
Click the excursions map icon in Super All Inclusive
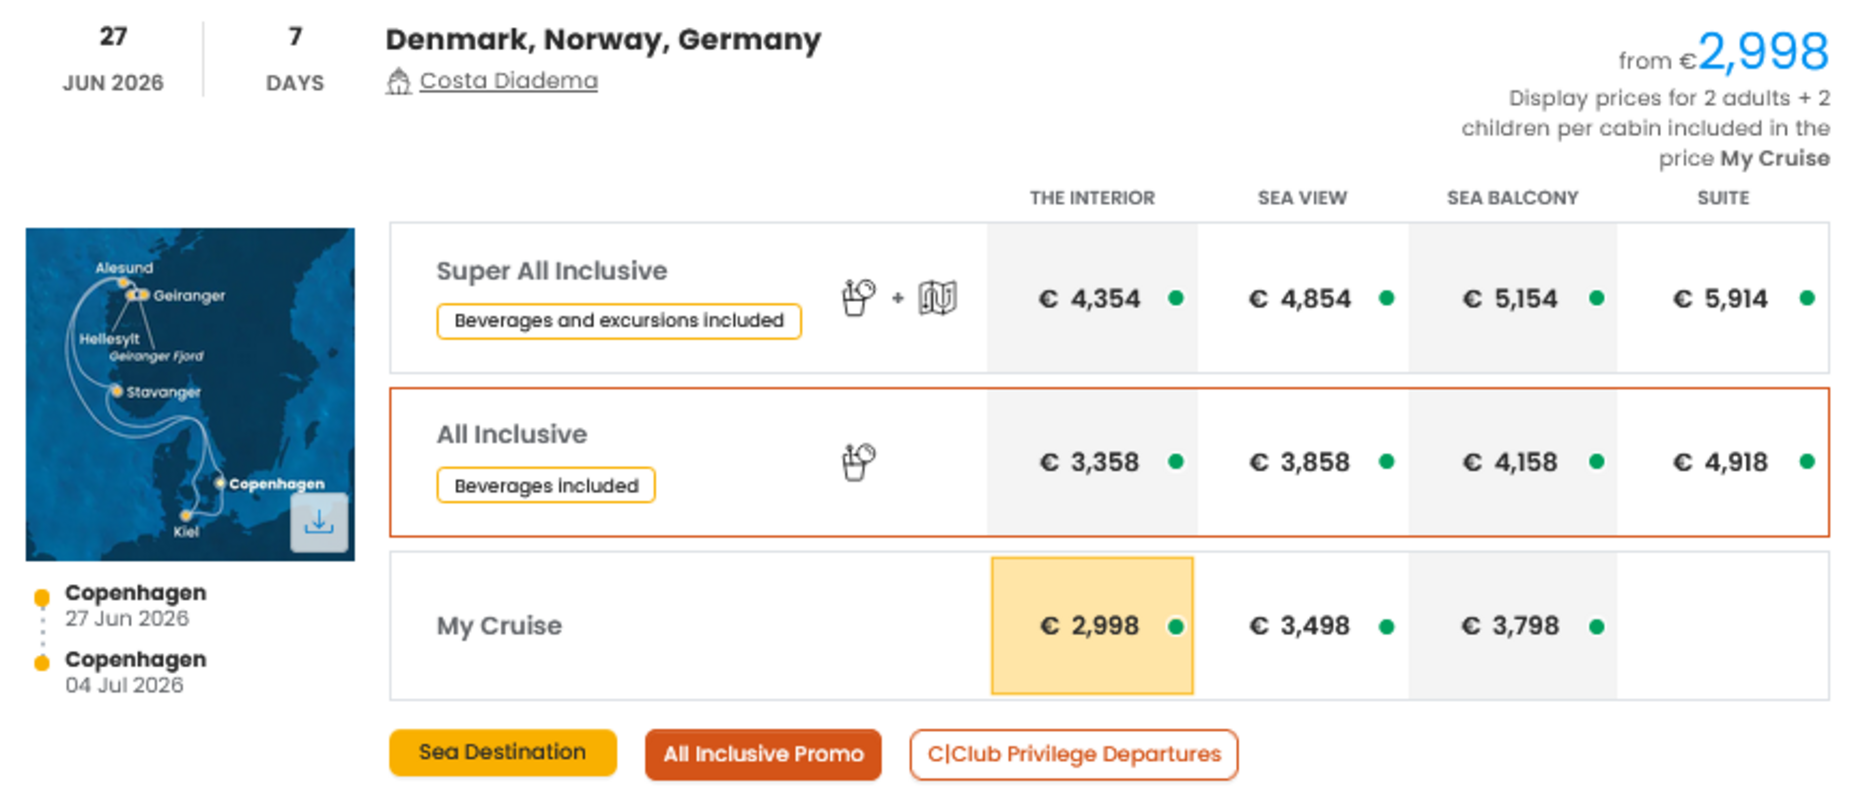[937, 297]
